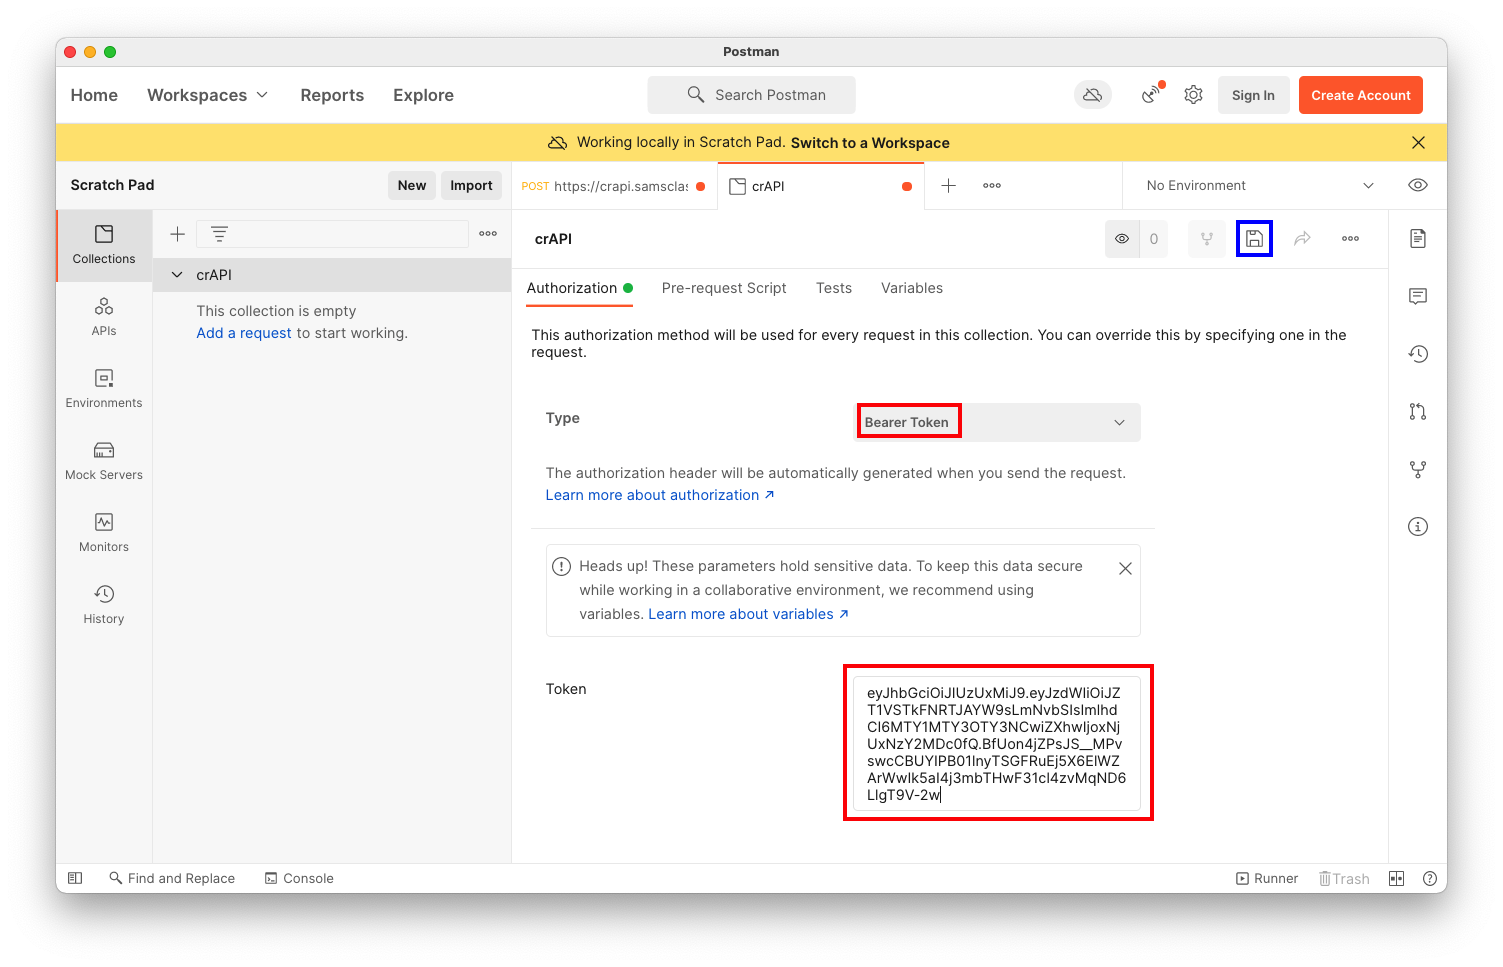Open the collections options ellipsis menu
The height and width of the screenshot is (967, 1503).
coord(488,234)
